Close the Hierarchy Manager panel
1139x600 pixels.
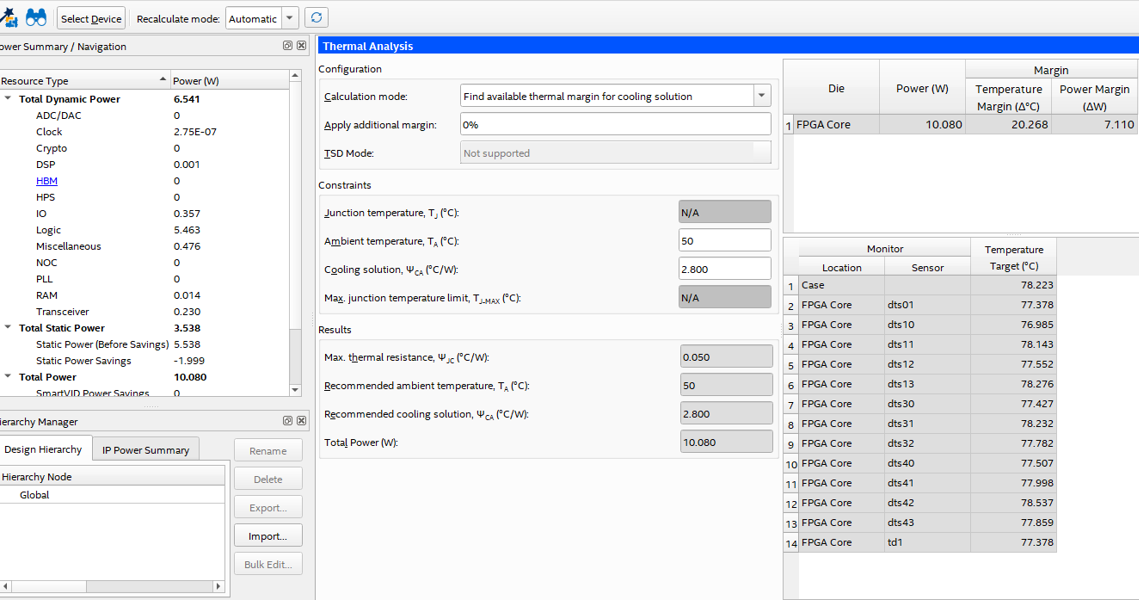pyautogui.click(x=301, y=421)
